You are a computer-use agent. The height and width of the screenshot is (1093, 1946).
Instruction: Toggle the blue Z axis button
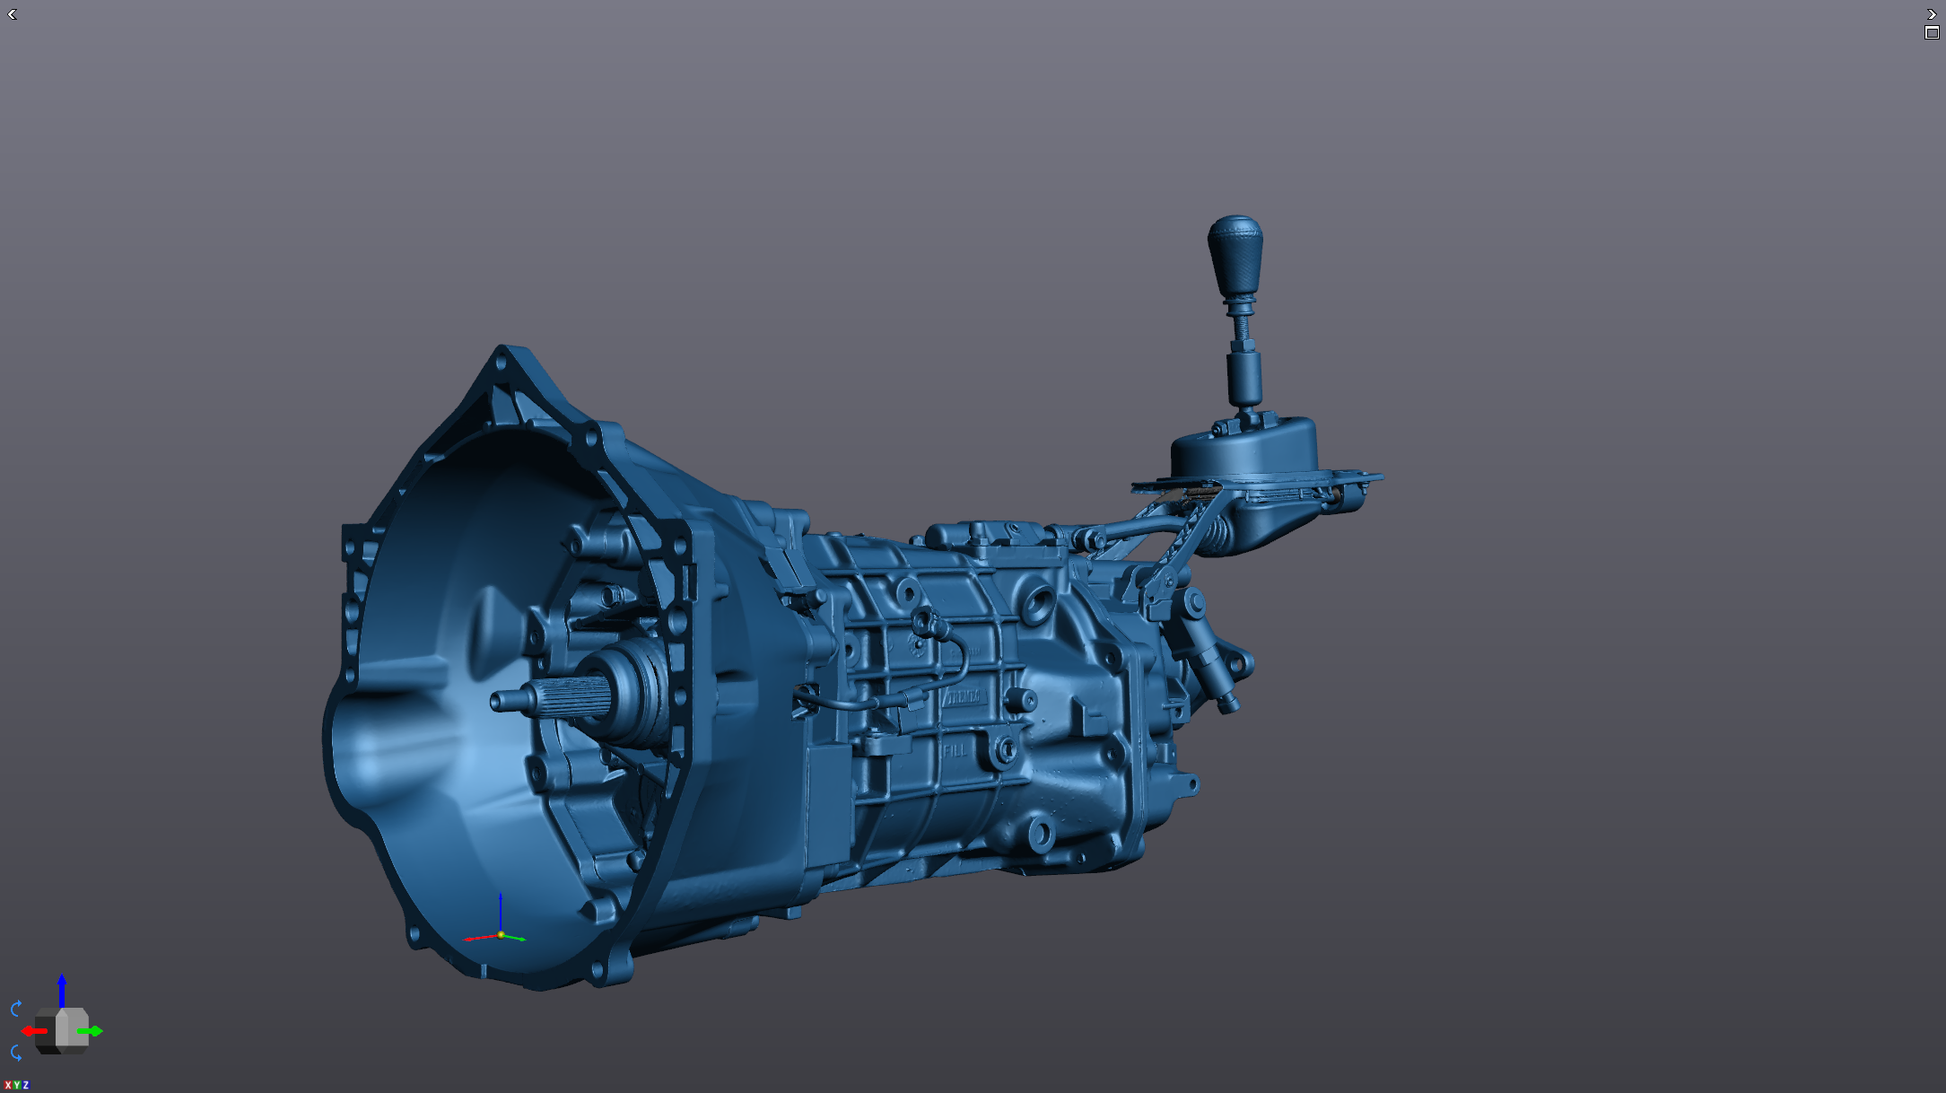[26, 1085]
